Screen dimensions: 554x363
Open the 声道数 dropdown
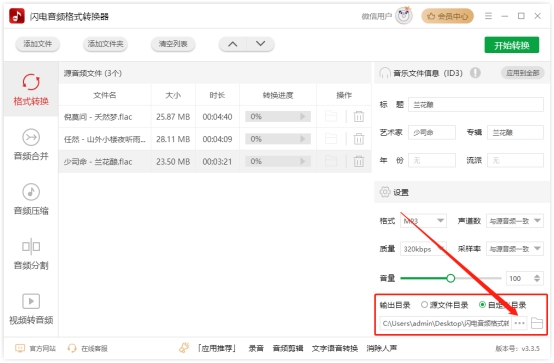coord(515,221)
